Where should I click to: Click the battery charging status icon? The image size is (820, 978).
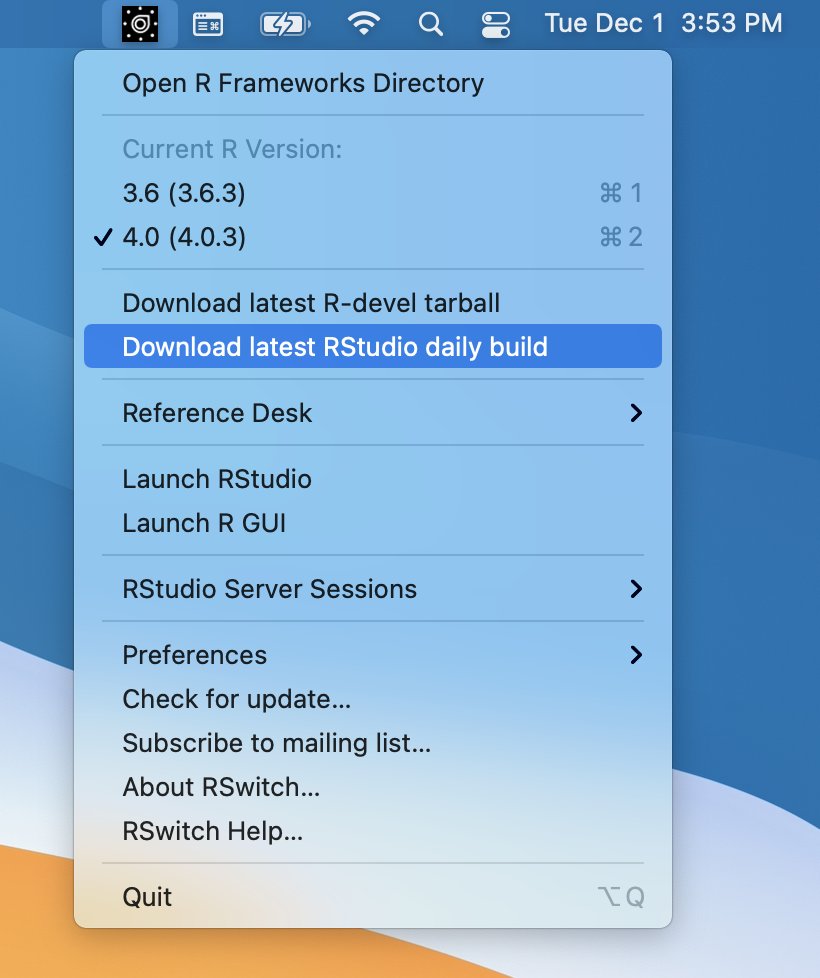(x=285, y=24)
